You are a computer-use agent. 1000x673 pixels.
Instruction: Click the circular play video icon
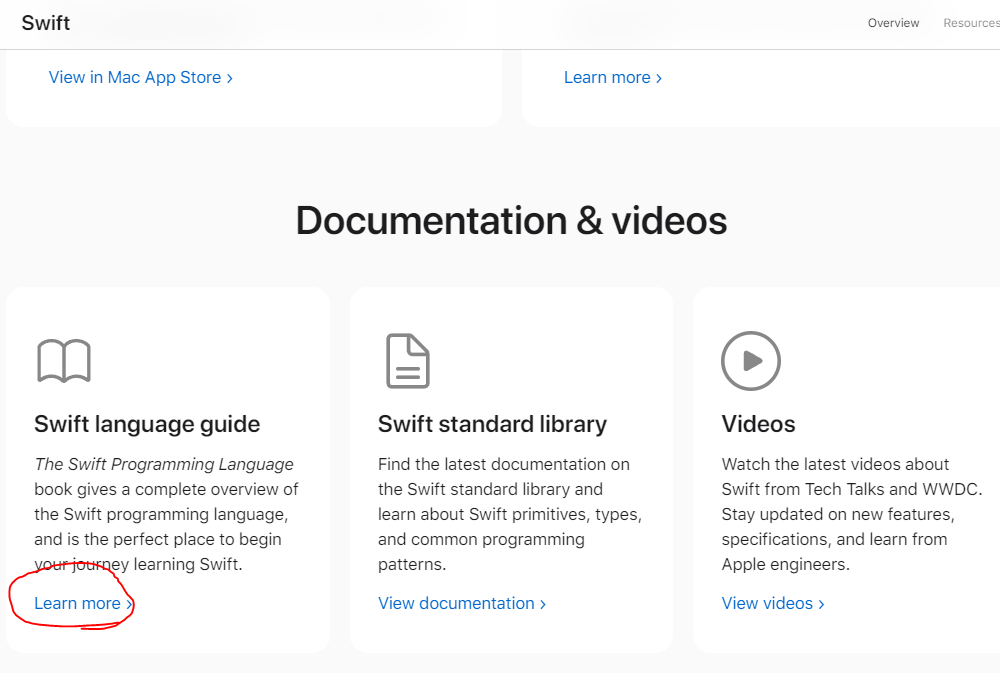pos(751,361)
